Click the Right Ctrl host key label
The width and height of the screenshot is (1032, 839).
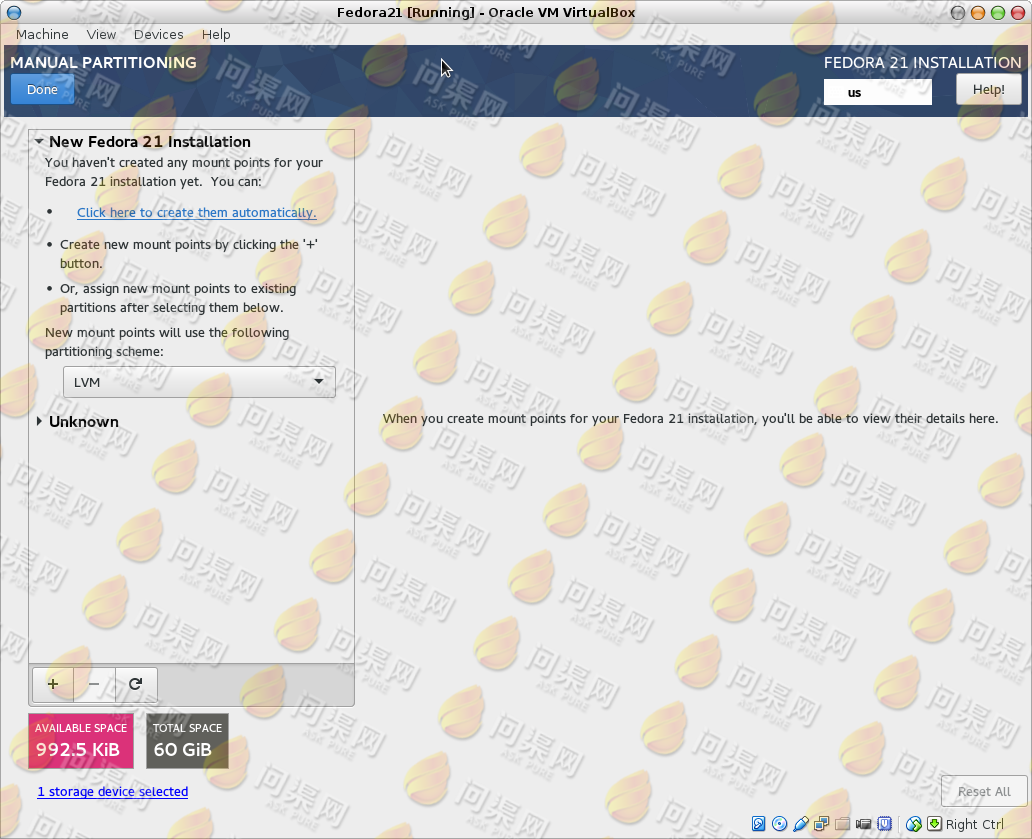[x=975, y=824]
